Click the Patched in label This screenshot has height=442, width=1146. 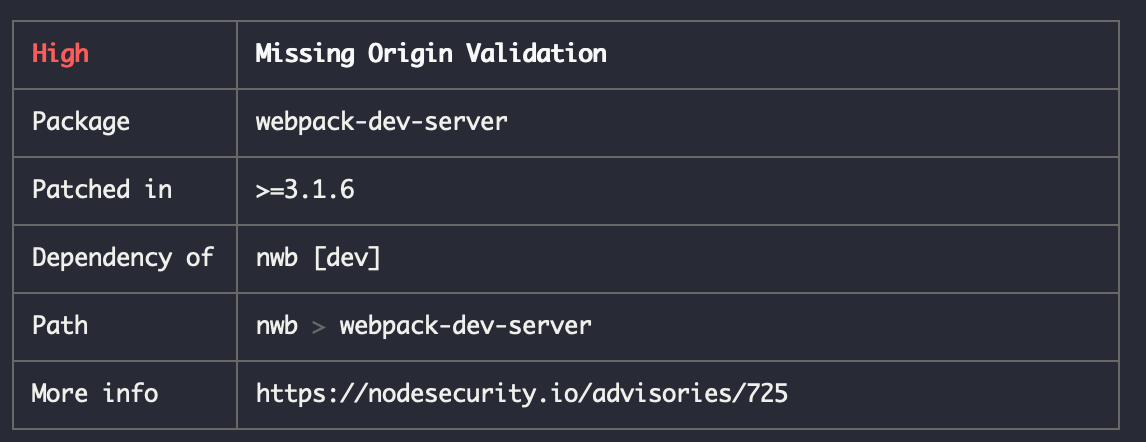coord(102,189)
